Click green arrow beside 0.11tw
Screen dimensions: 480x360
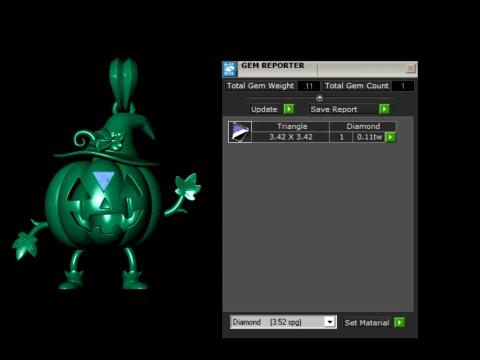pos(390,137)
